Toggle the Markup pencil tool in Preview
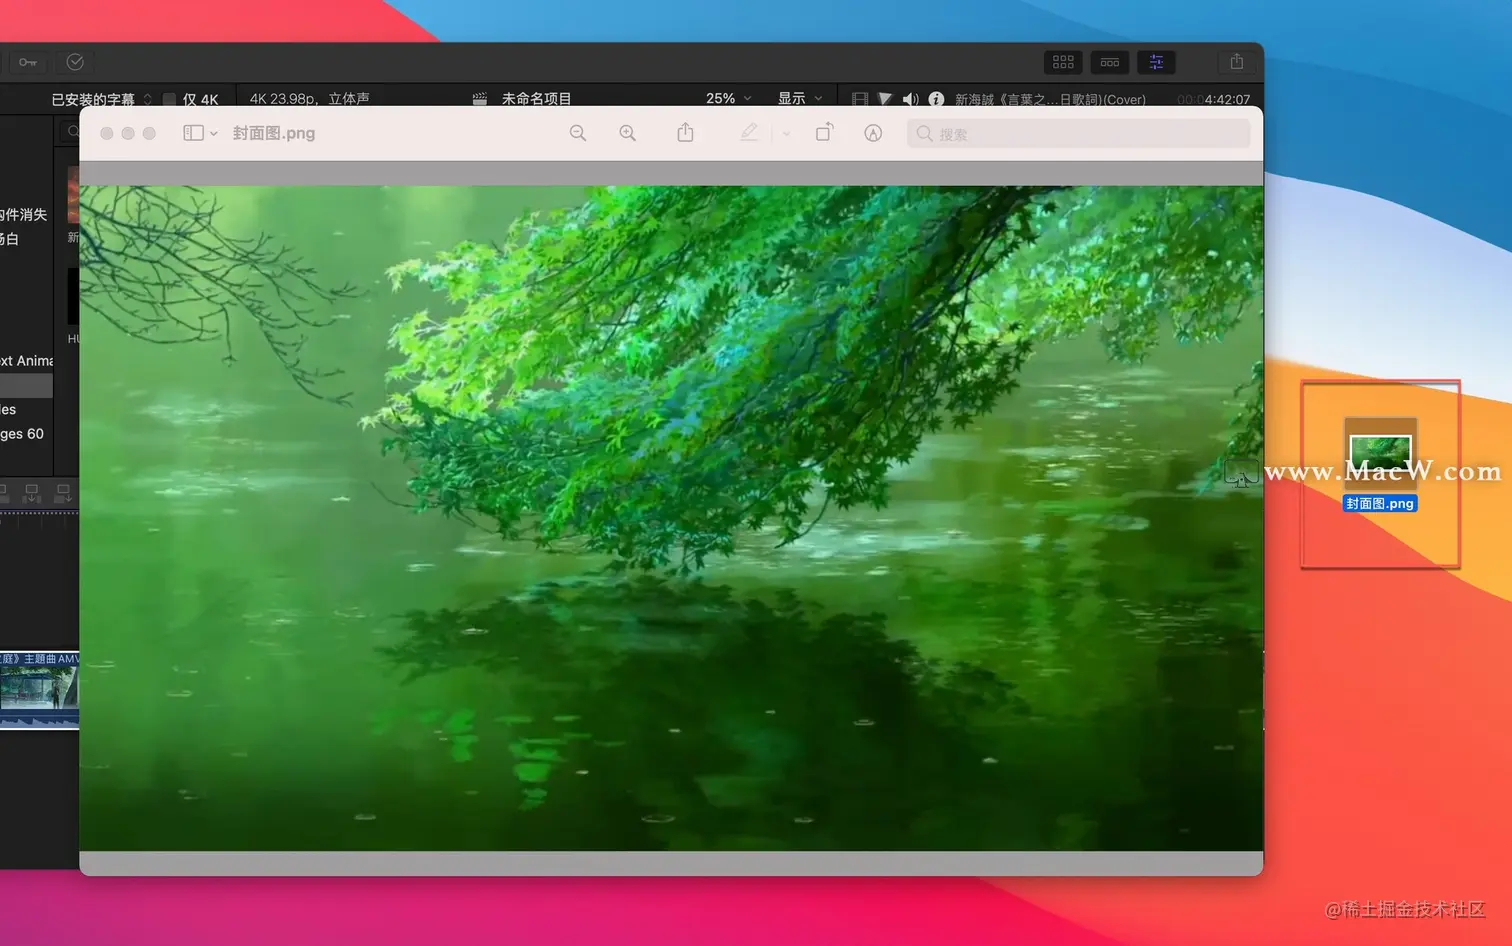 (749, 132)
